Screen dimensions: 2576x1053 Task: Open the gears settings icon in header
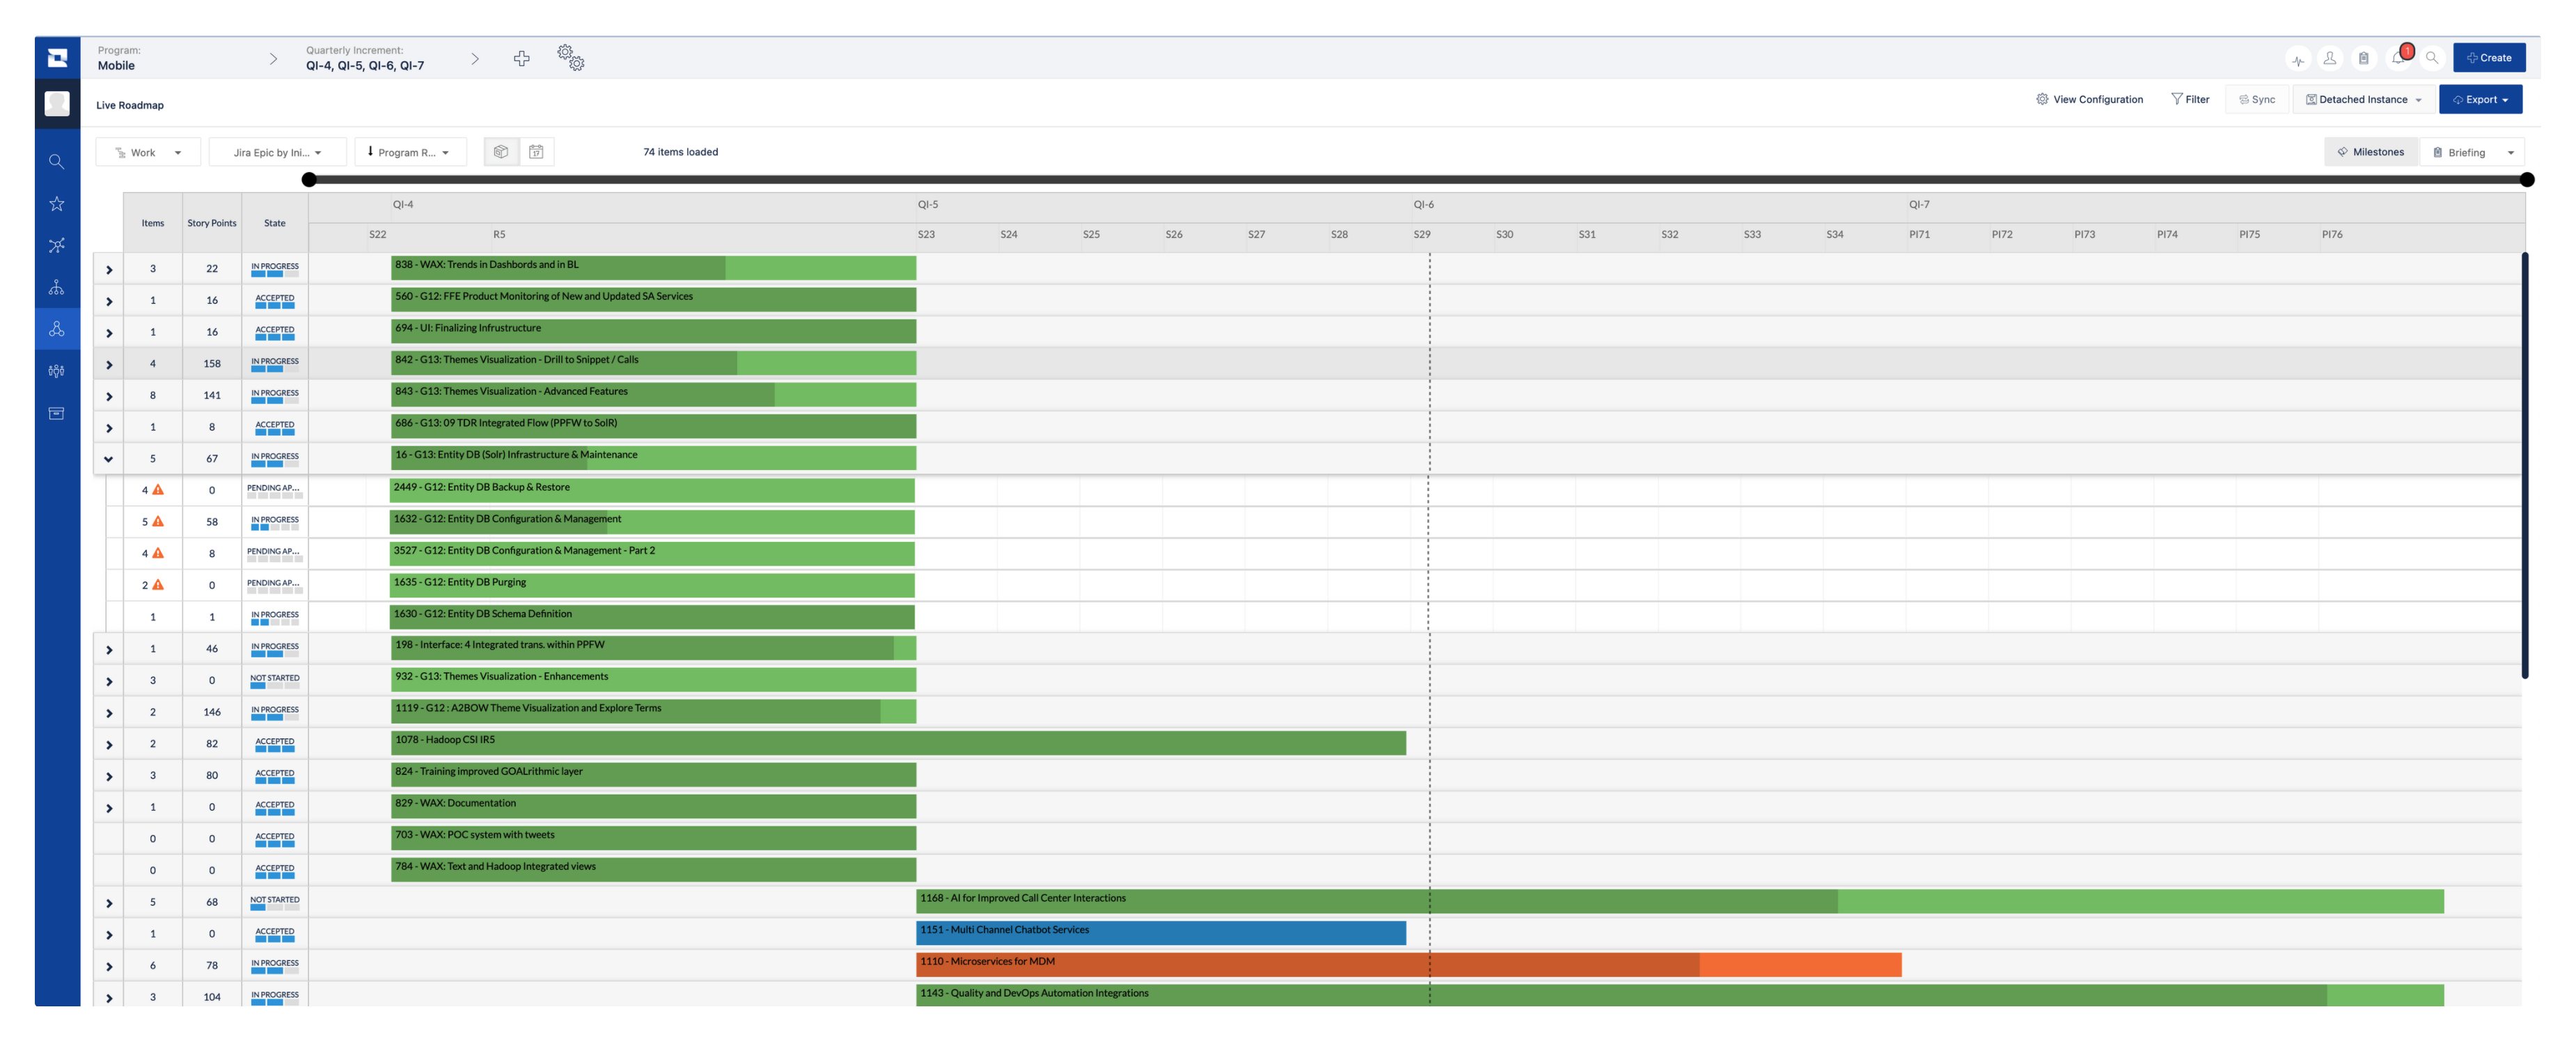click(570, 58)
